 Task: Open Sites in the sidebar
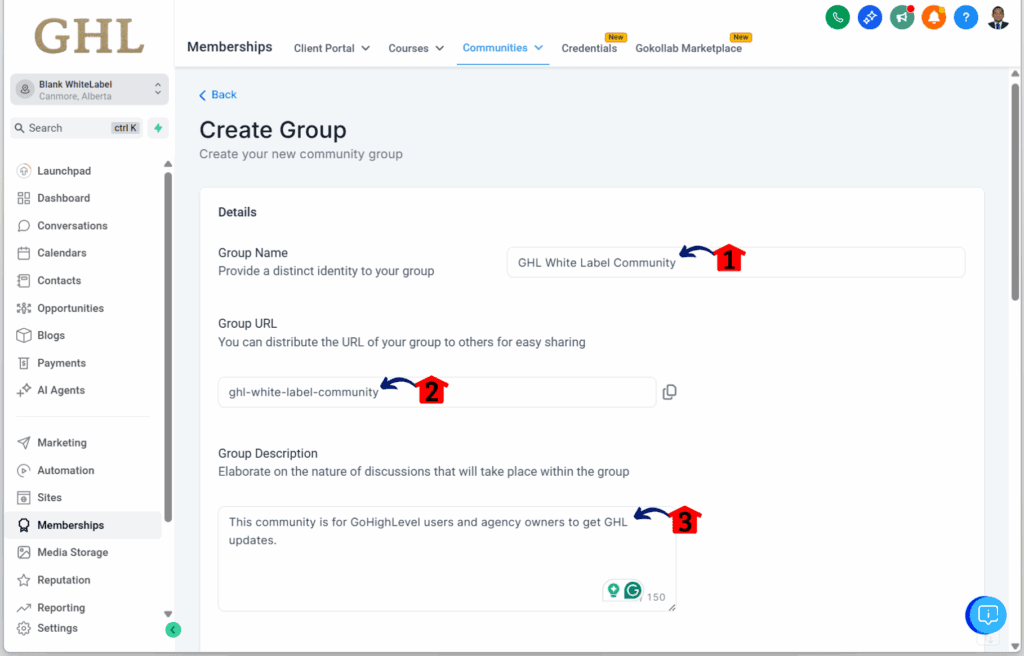[x=39, y=497]
